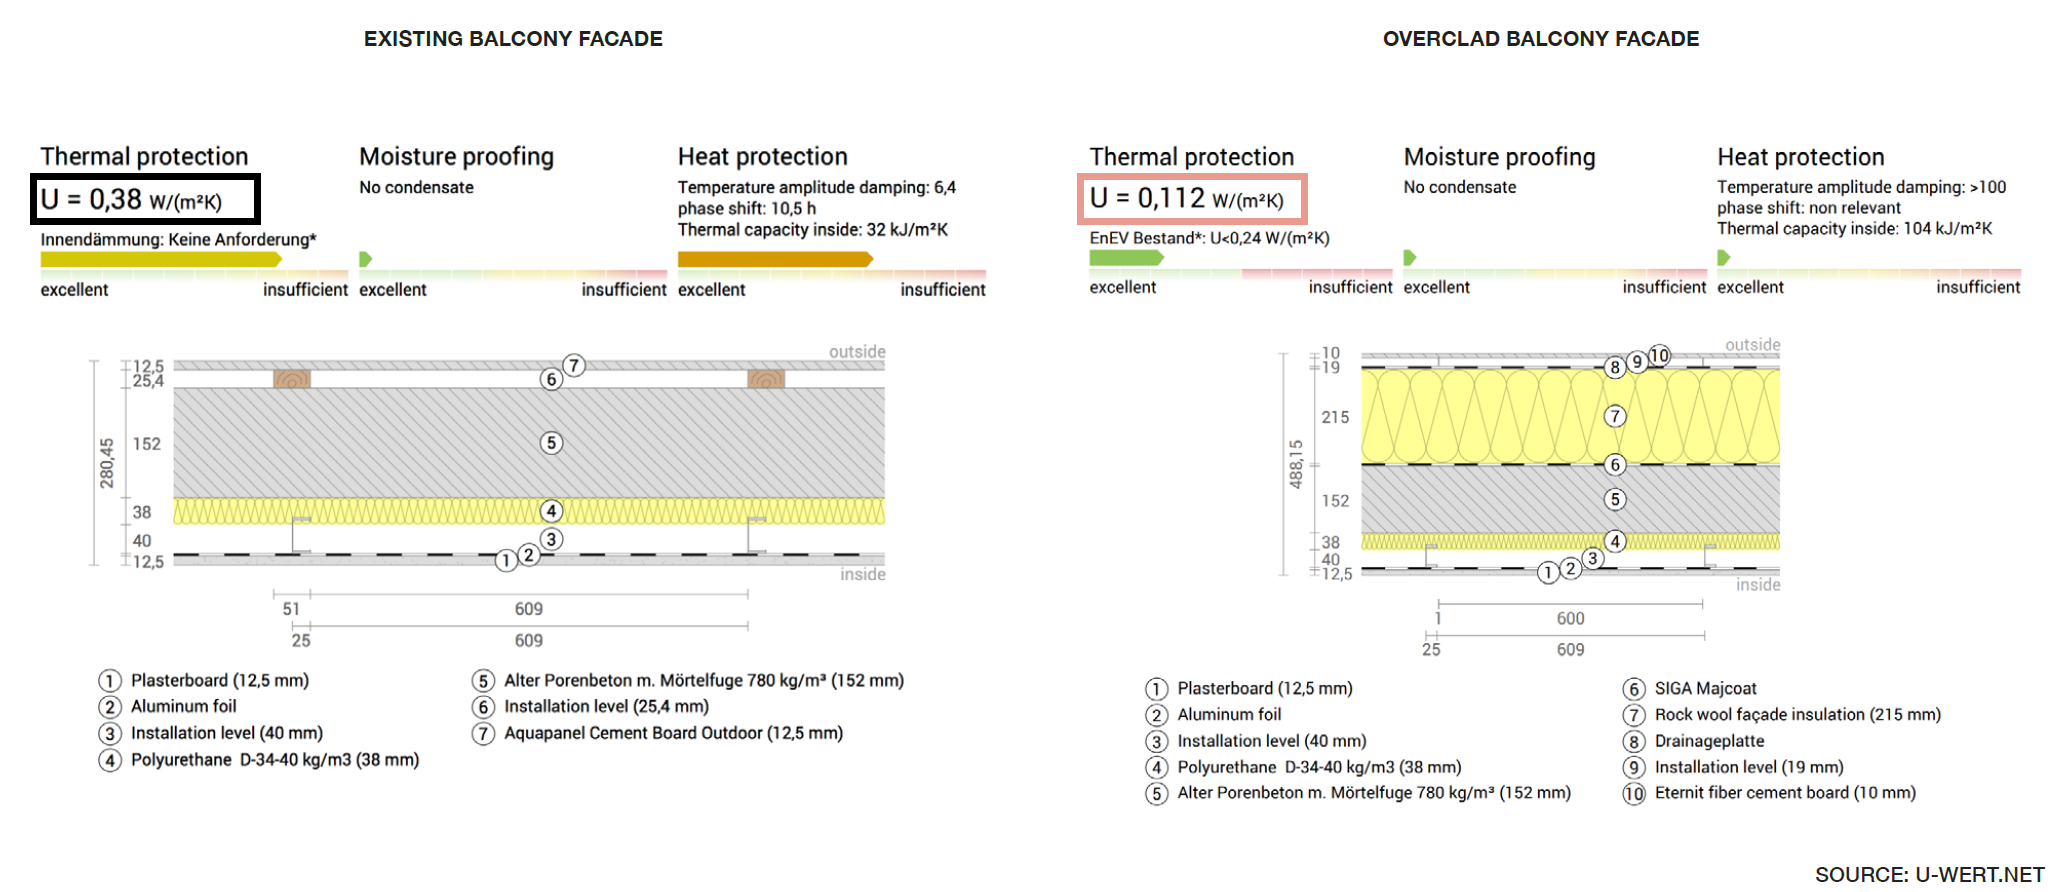Click circled 7 marker inside yellow rock wool layer

click(x=1615, y=416)
